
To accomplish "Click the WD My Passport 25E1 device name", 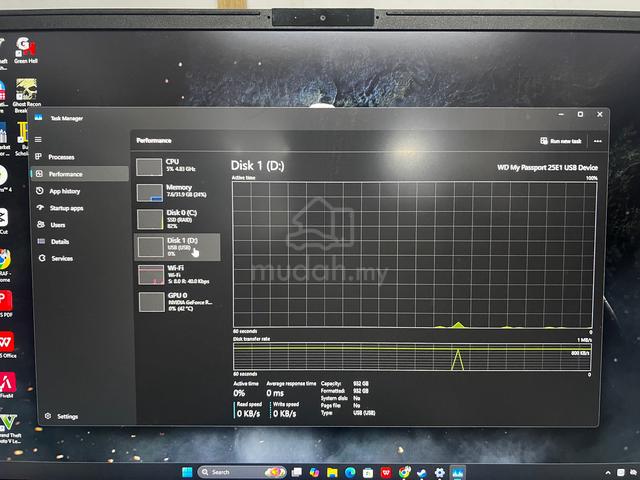I will pos(547,167).
